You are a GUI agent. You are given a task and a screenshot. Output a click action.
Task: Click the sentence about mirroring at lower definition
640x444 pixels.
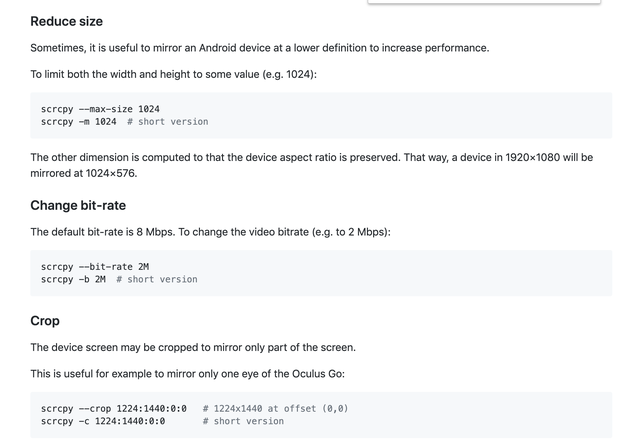click(x=259, y=48)
